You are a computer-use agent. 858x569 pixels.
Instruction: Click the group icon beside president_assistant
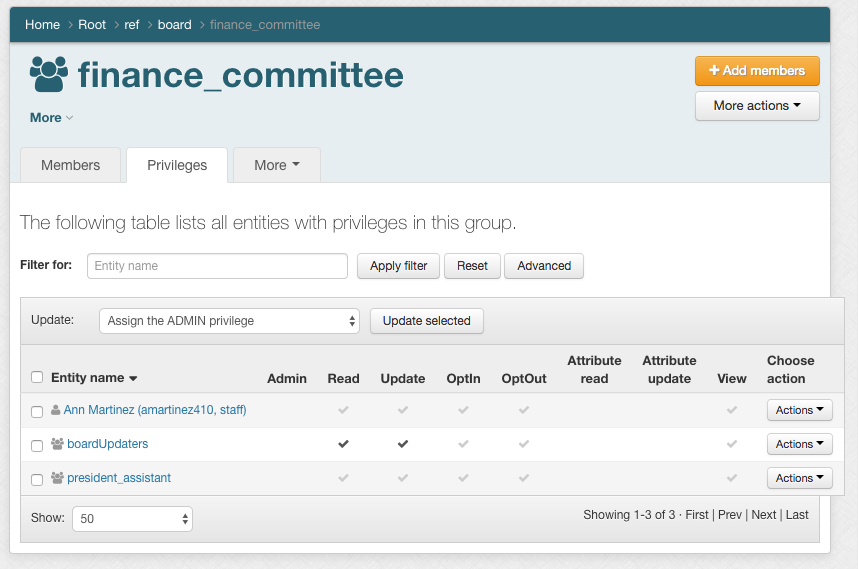pos(57,478)
